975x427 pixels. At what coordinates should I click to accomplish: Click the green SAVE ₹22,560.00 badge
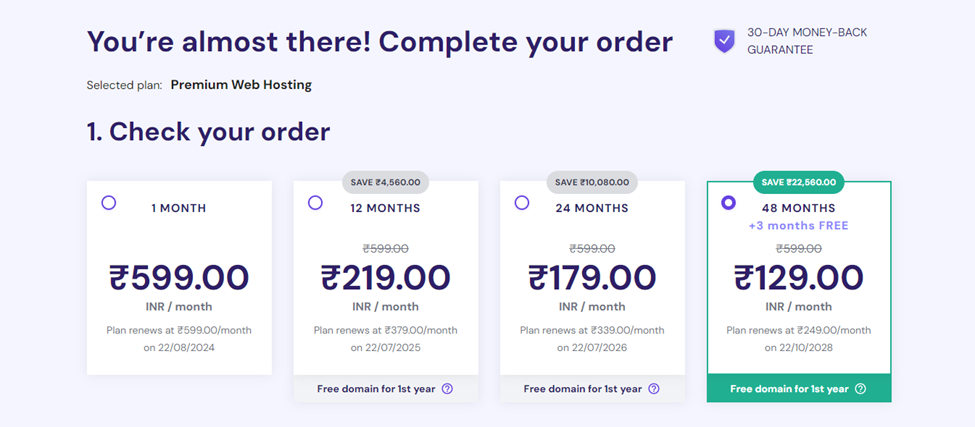798,182
